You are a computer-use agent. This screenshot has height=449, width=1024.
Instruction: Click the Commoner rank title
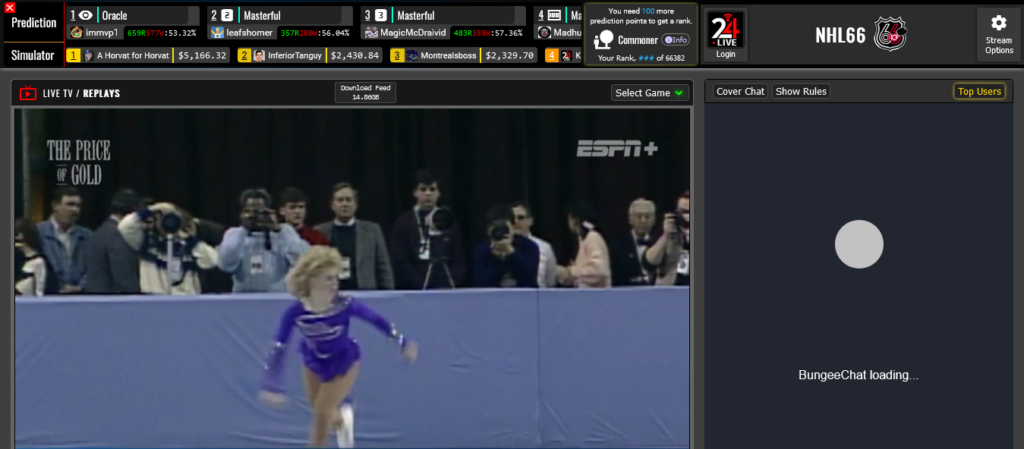tap(637, 40)
